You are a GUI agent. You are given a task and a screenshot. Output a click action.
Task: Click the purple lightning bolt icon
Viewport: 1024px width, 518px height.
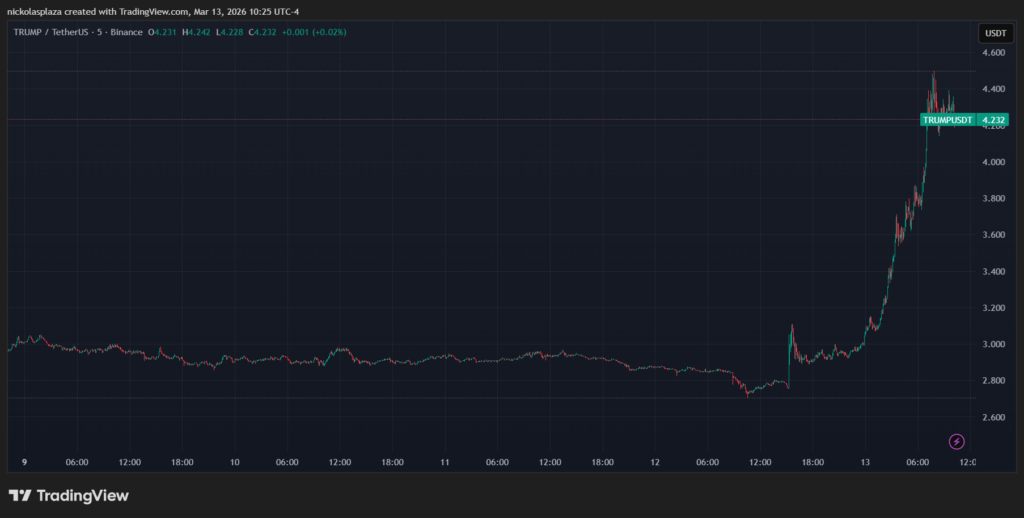[956, 441]
